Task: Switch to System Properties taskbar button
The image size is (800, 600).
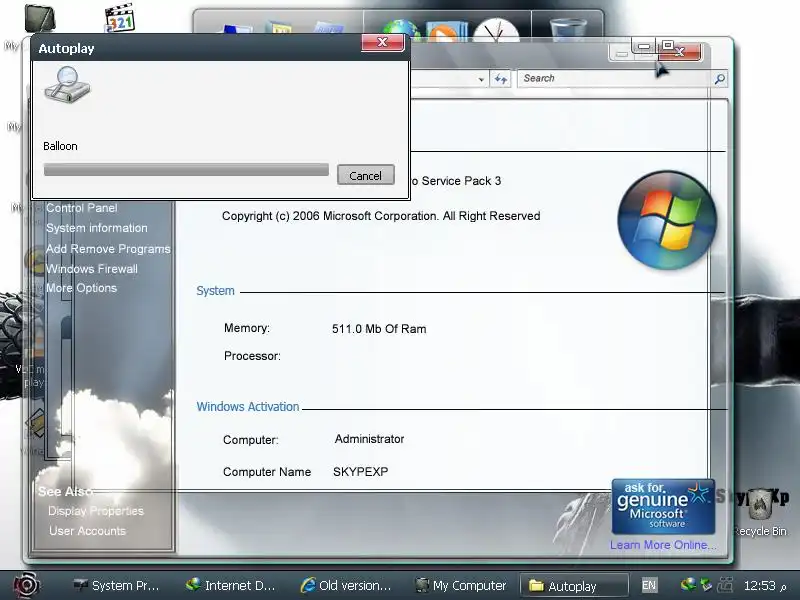Action: [x=116, y=586]
